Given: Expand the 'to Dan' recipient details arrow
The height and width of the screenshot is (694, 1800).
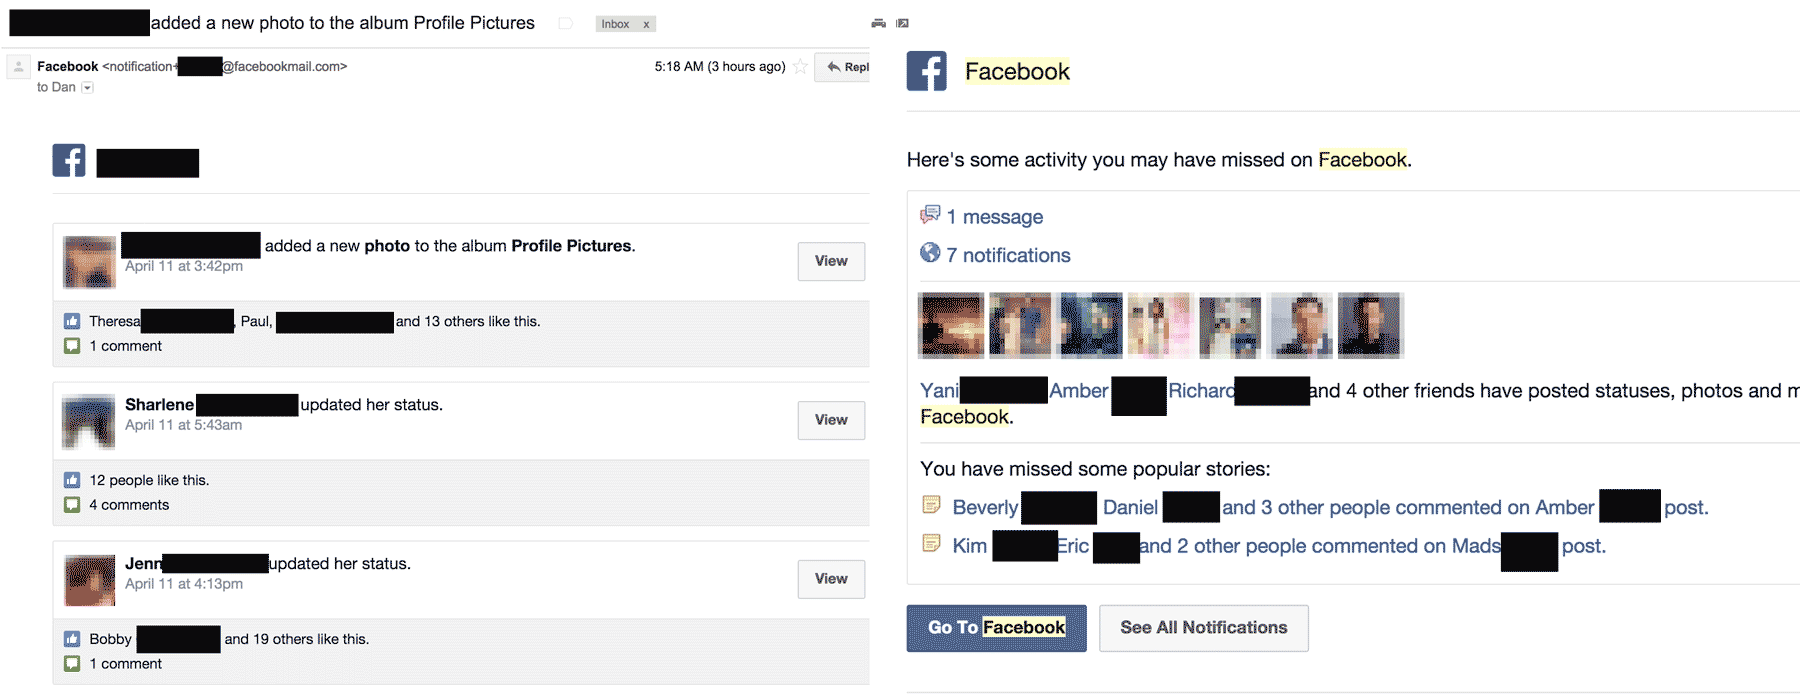Looking at the screenshot, I should tap(87, 88).
